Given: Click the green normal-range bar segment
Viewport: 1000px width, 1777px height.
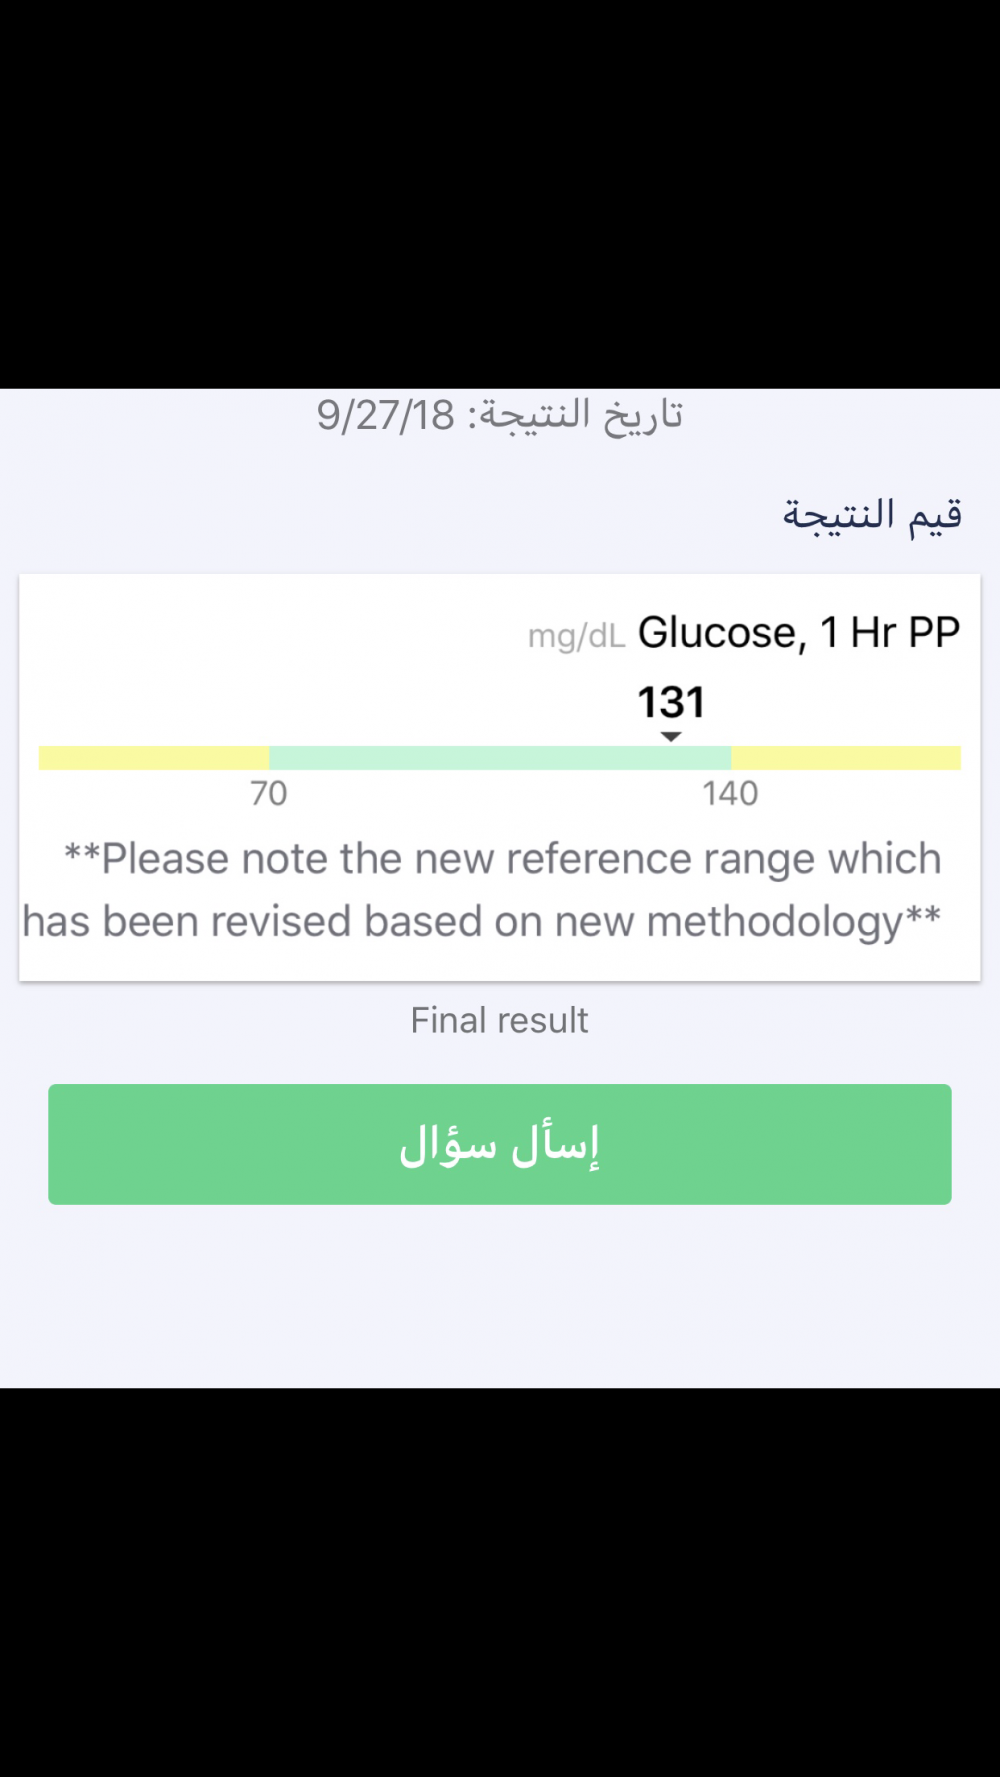Looking at the screenshot, I should [499, 758].
